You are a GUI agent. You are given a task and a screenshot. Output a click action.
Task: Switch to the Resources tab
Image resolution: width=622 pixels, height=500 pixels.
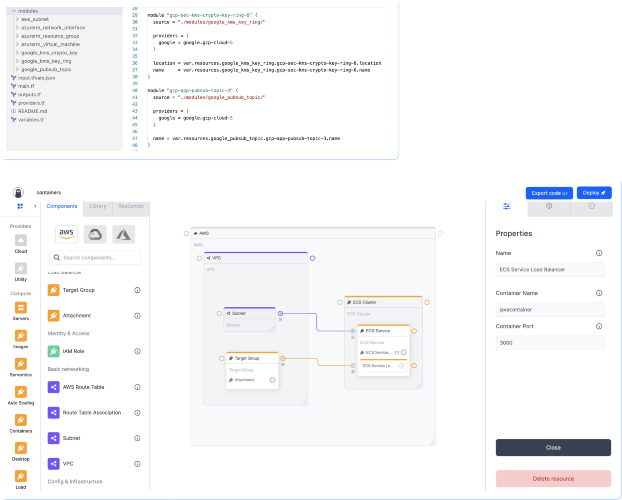[x=131, y=206]
